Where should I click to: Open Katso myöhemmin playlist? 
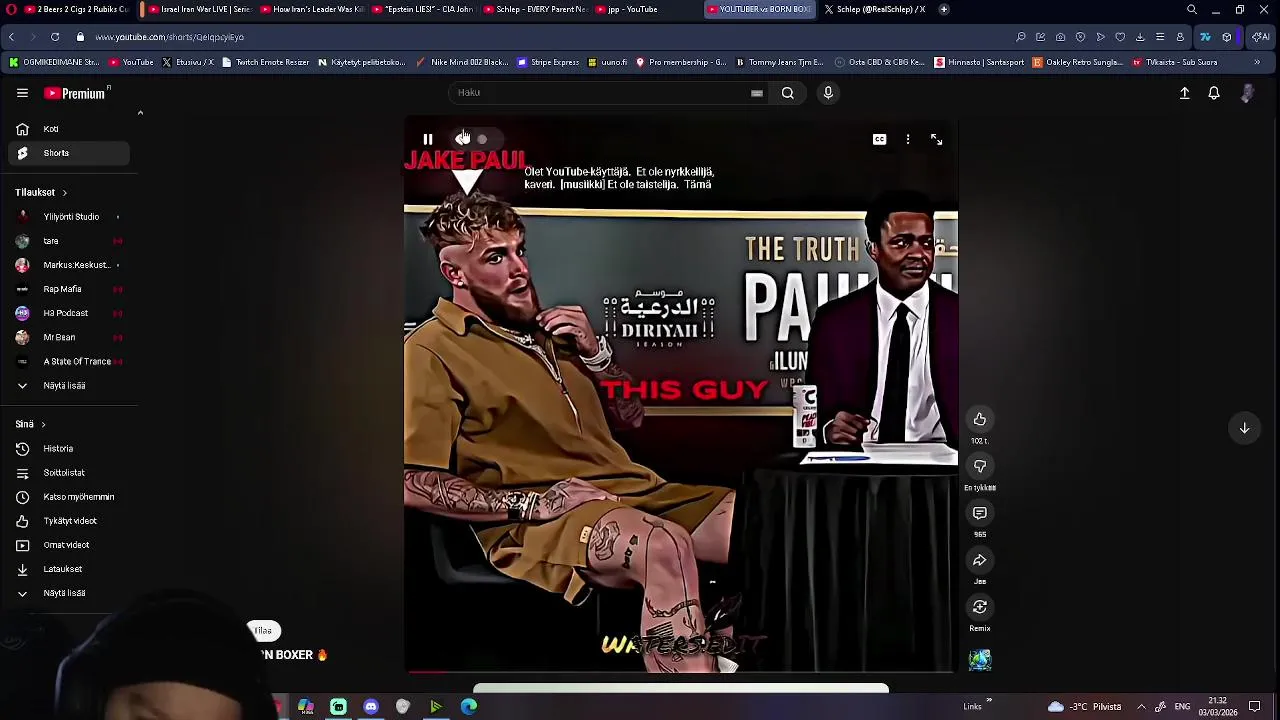tap(69, 497)
